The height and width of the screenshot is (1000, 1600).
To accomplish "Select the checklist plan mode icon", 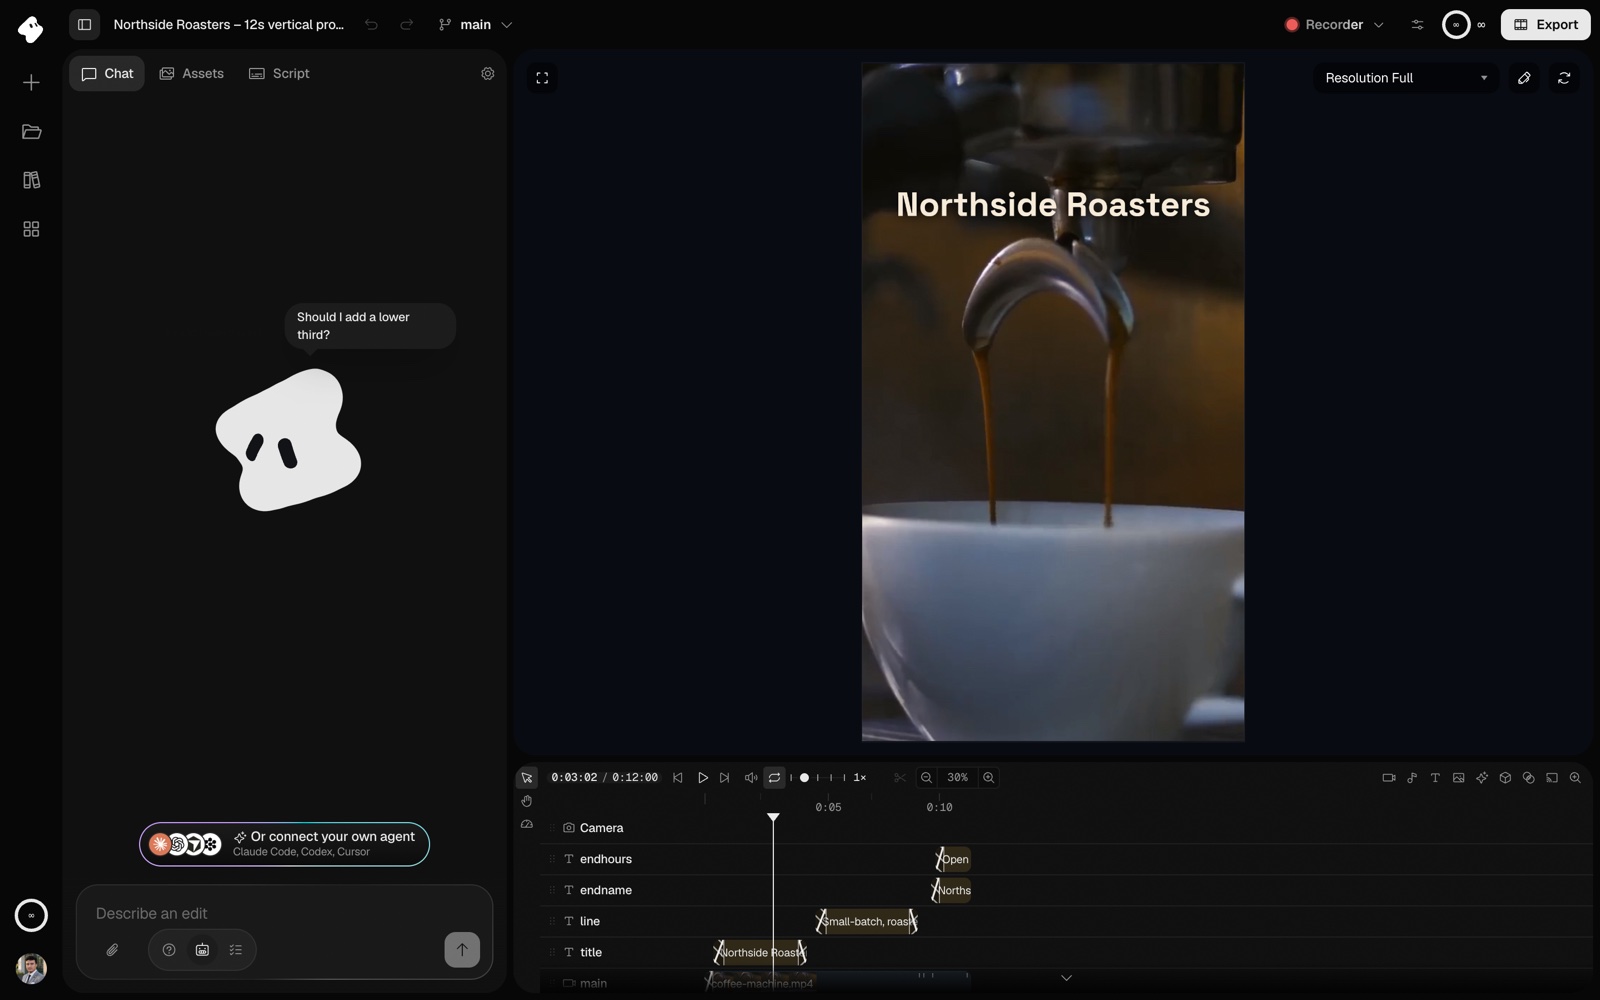I will pos(236,950).
